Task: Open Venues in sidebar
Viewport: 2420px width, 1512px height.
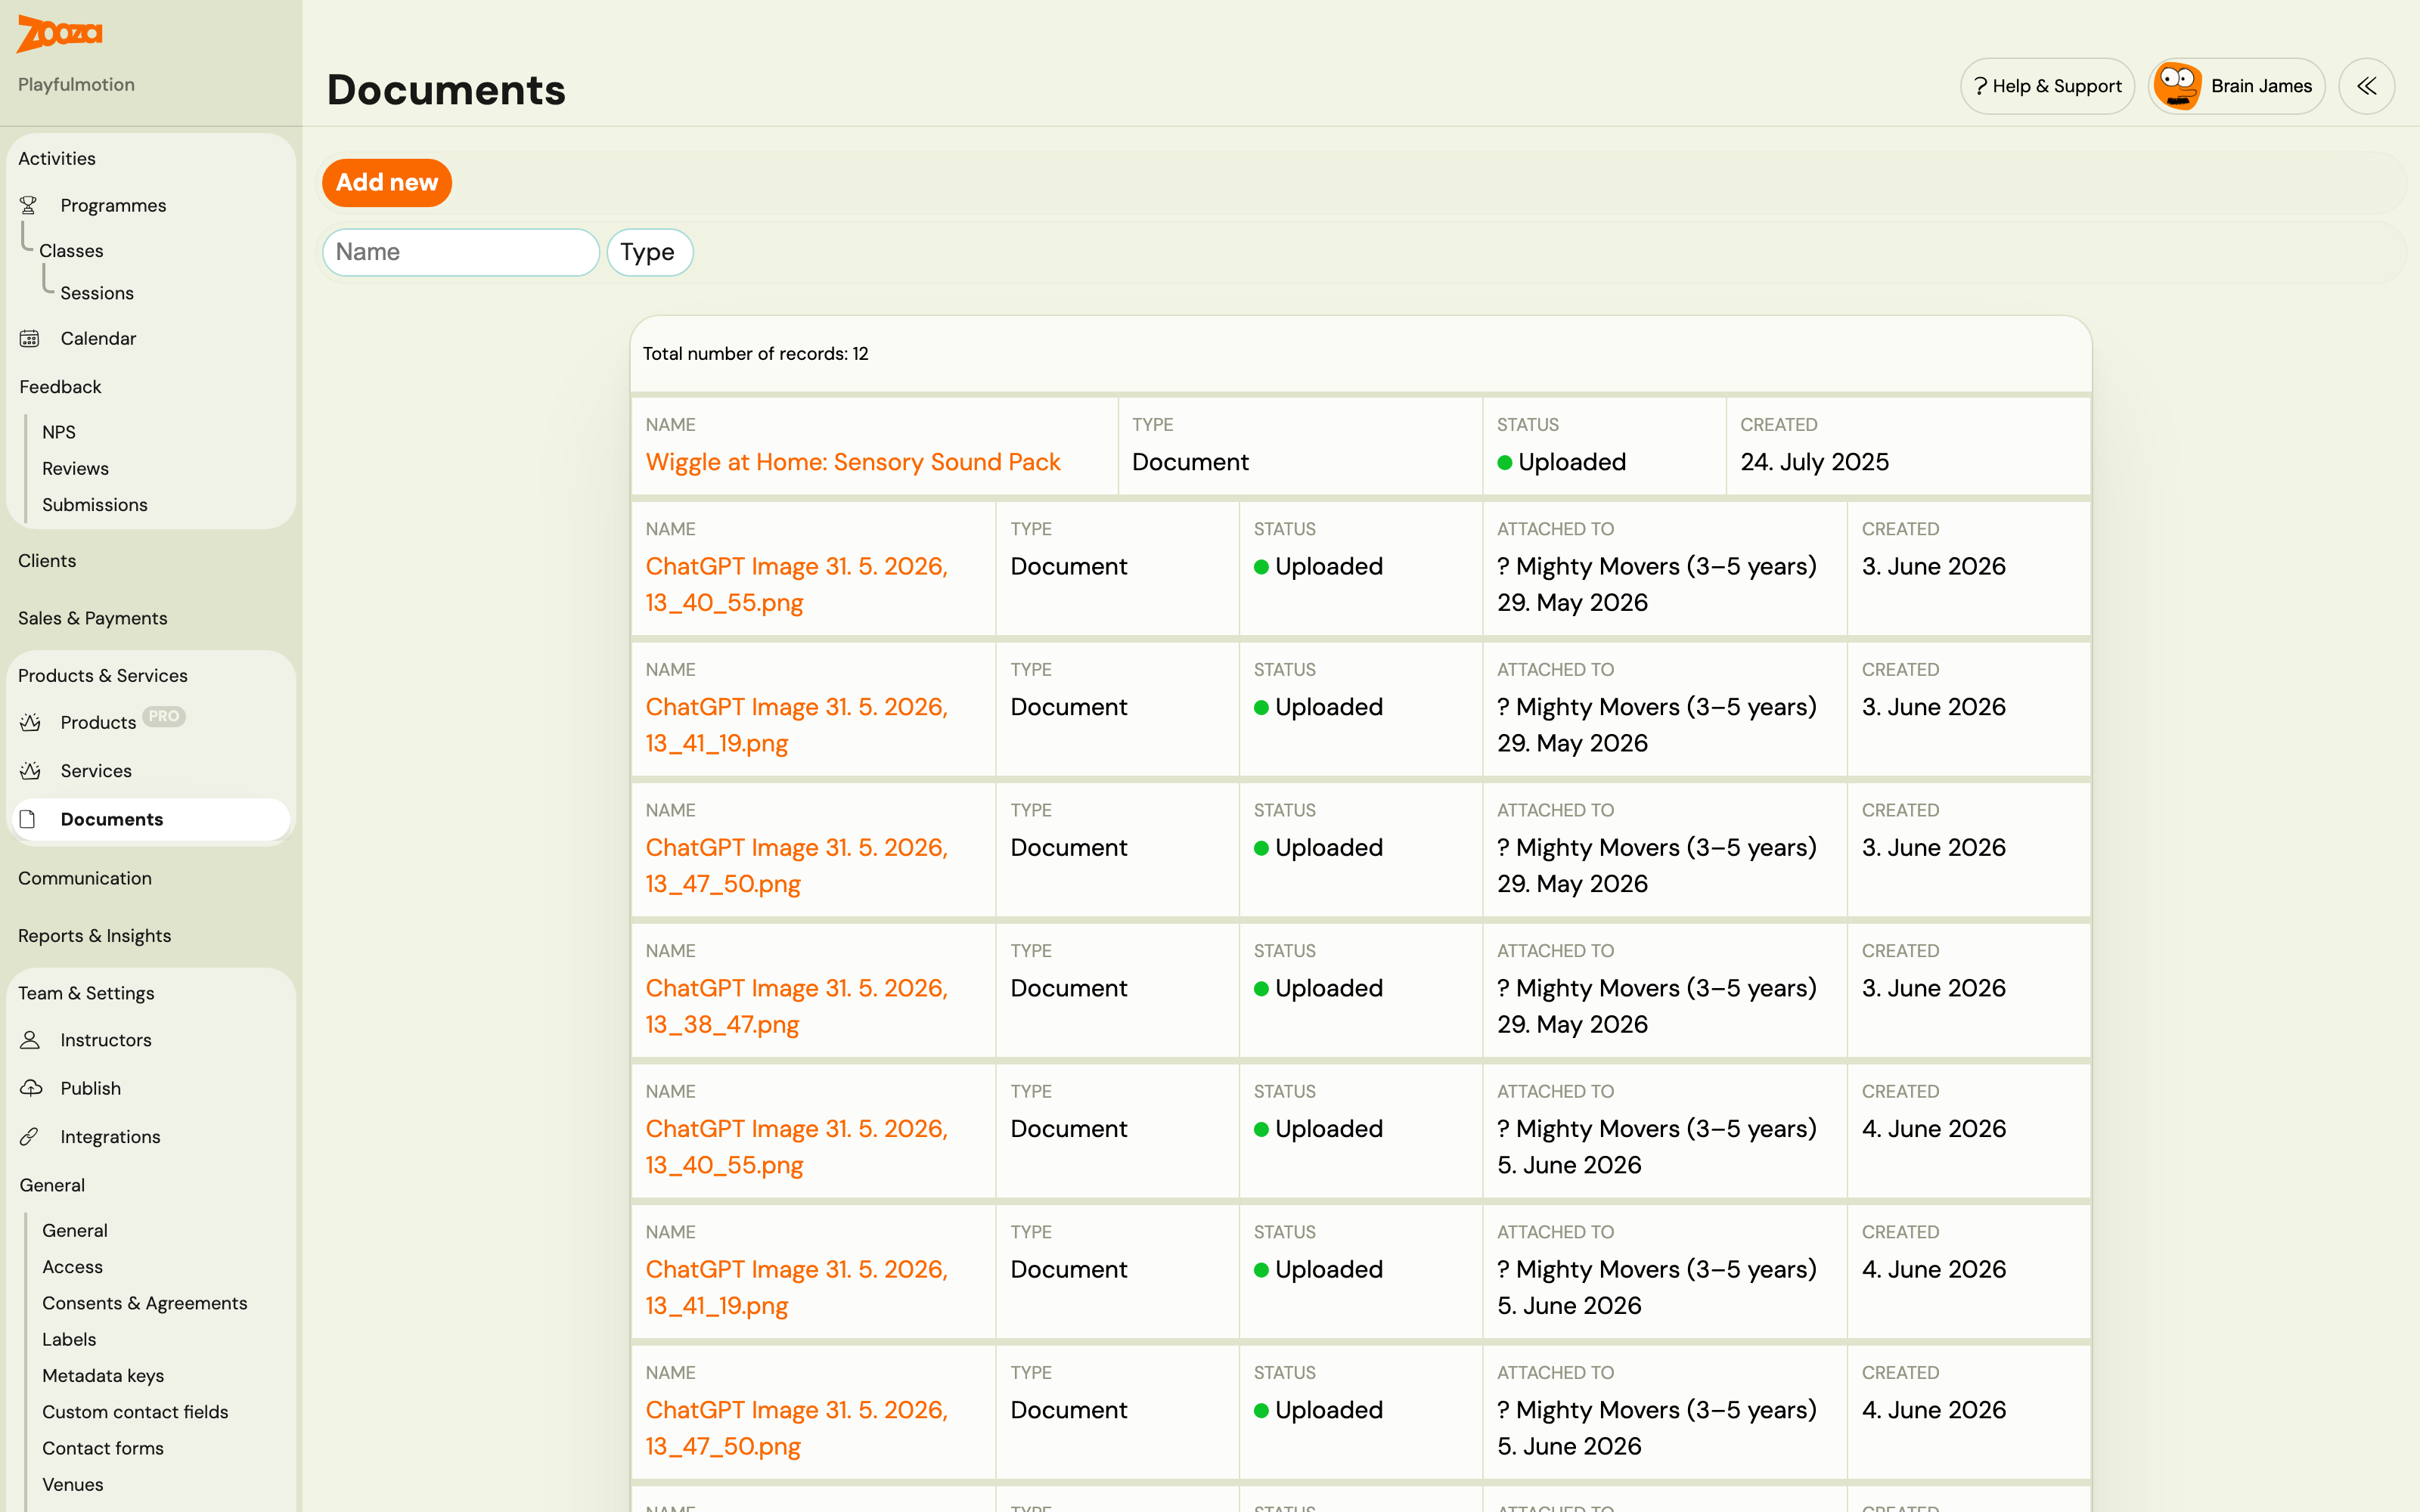Action: tap(73, 1484)
